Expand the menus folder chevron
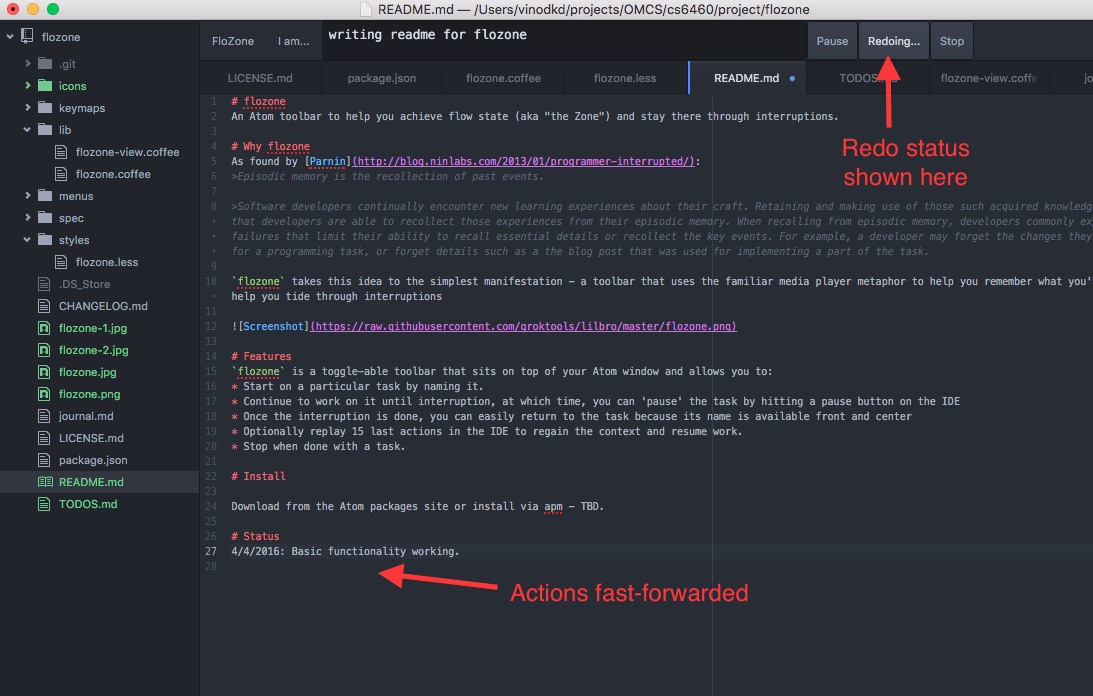Viewport: 1093px width, 696px height. 27,196
